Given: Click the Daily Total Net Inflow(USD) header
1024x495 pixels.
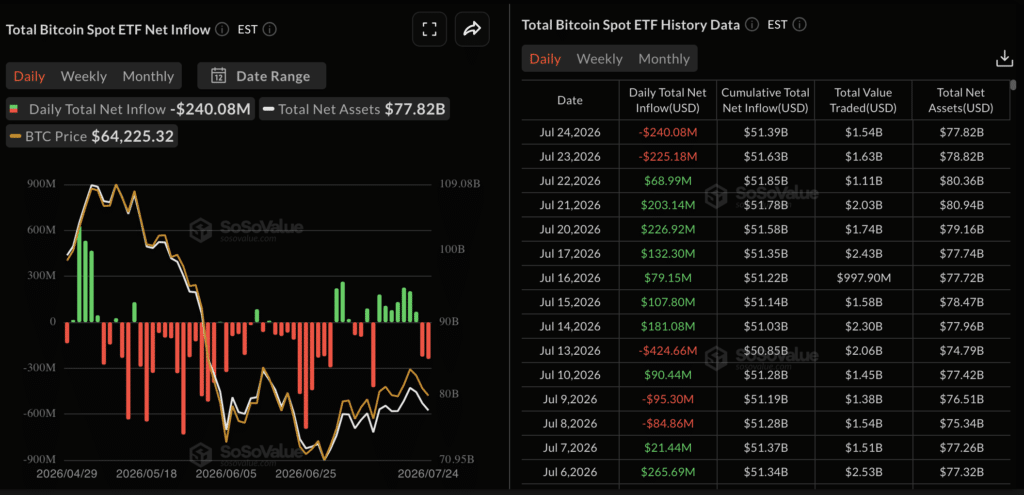Looking at the screenshot, I should (667, 101).
